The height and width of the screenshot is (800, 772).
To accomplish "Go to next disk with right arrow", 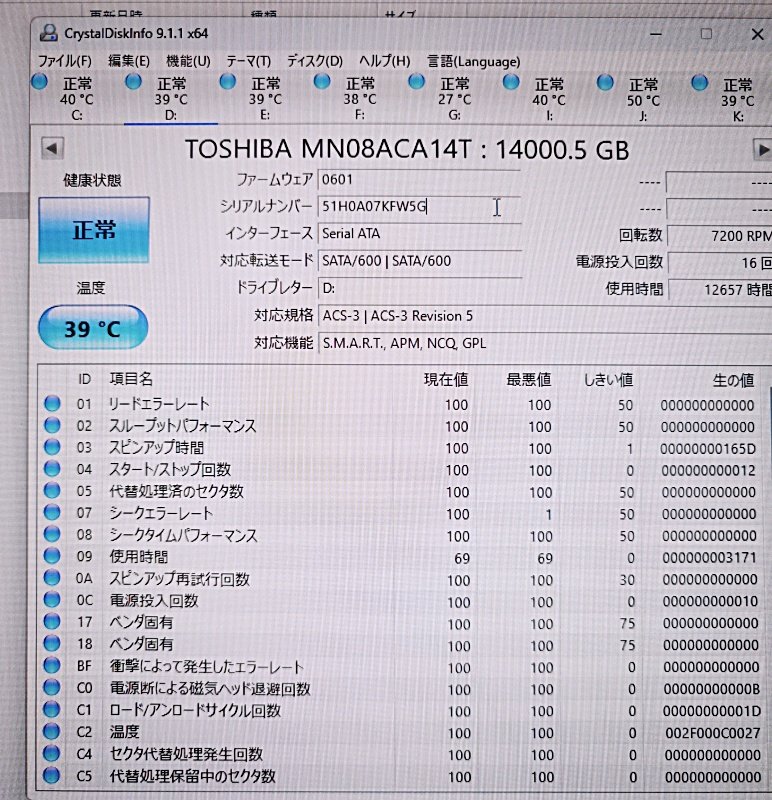I will pos(760,150).
